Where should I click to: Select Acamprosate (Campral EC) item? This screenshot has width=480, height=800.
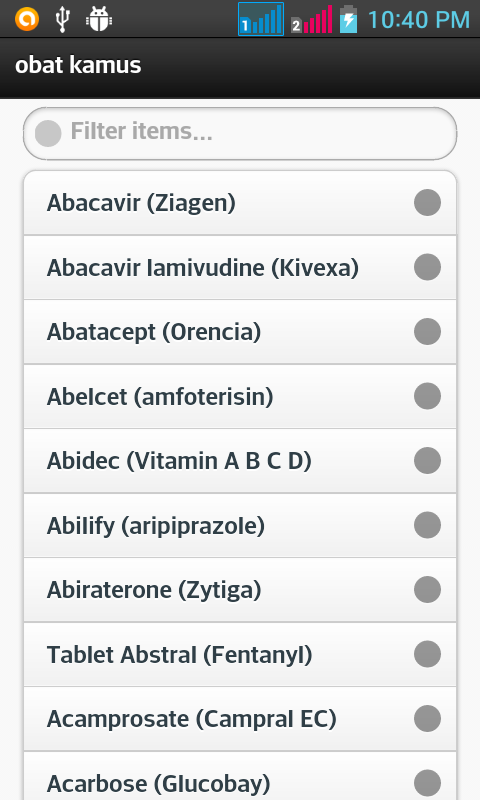point(240,719)
